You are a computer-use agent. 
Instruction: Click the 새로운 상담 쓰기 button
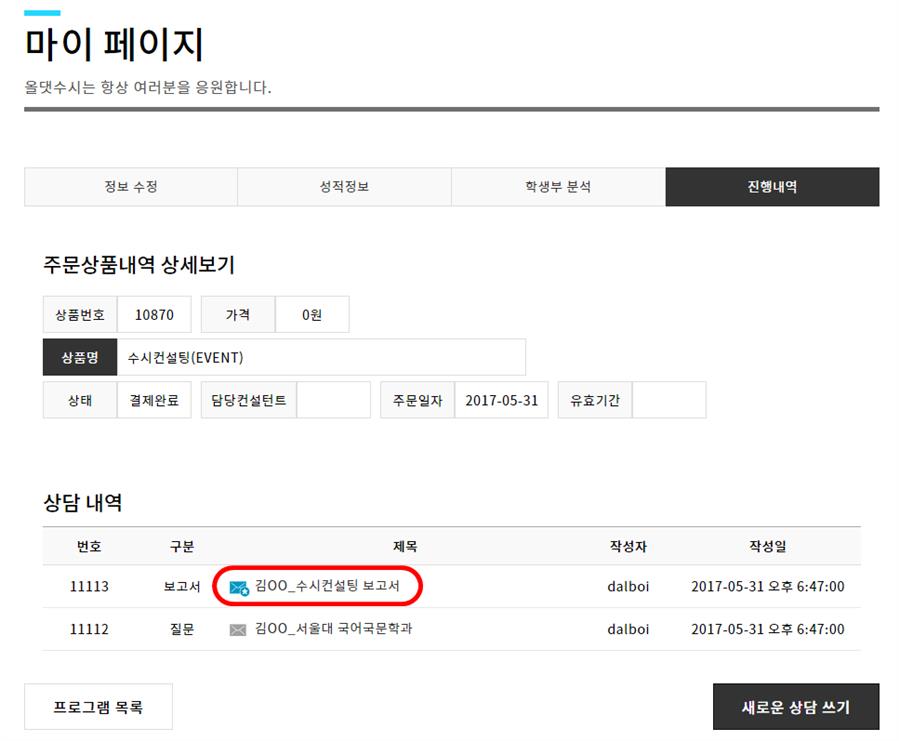(796, 707)
